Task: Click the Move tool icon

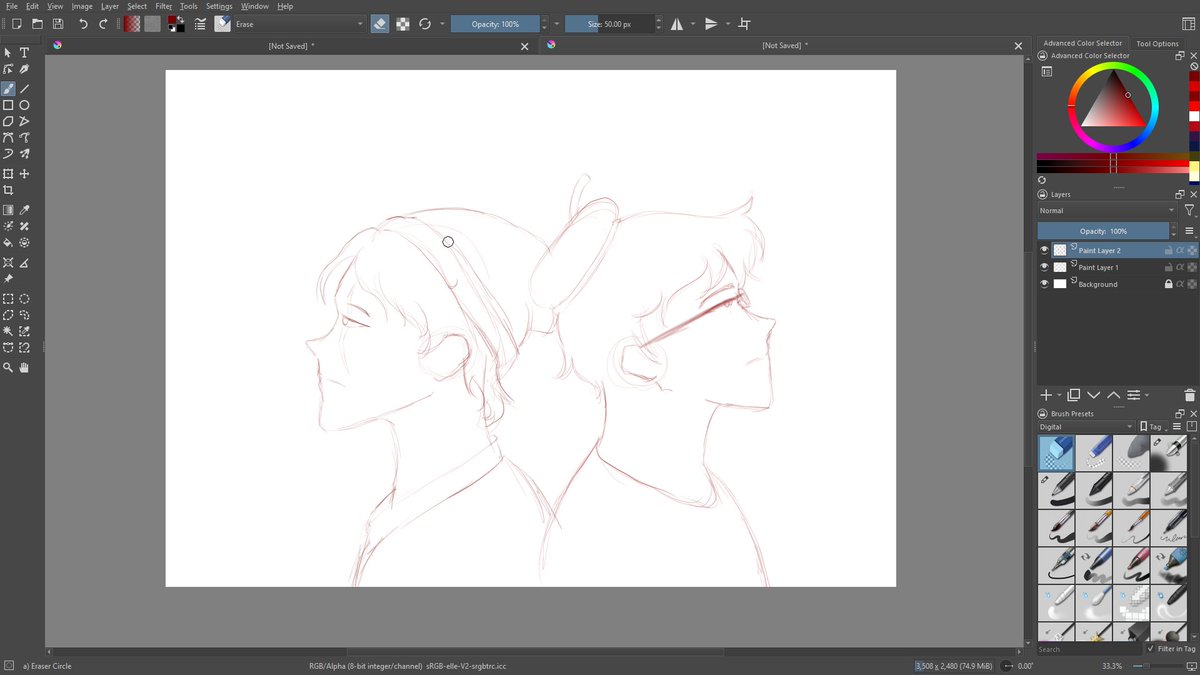Action: (24, 174)
